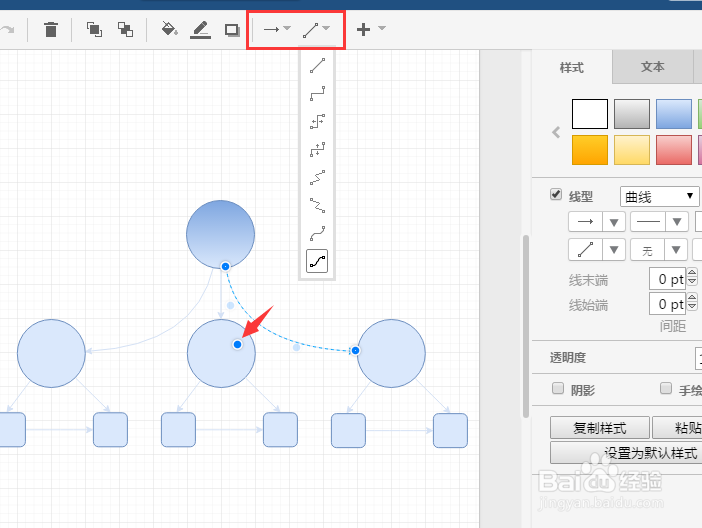Send selection to back icon
Image resolution: width=702 pixels, height=528 pixels.
[x=125, y=30]
